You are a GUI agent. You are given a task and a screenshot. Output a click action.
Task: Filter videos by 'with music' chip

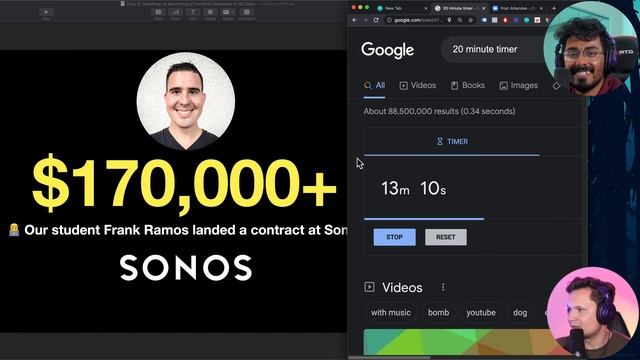(391, 313)
